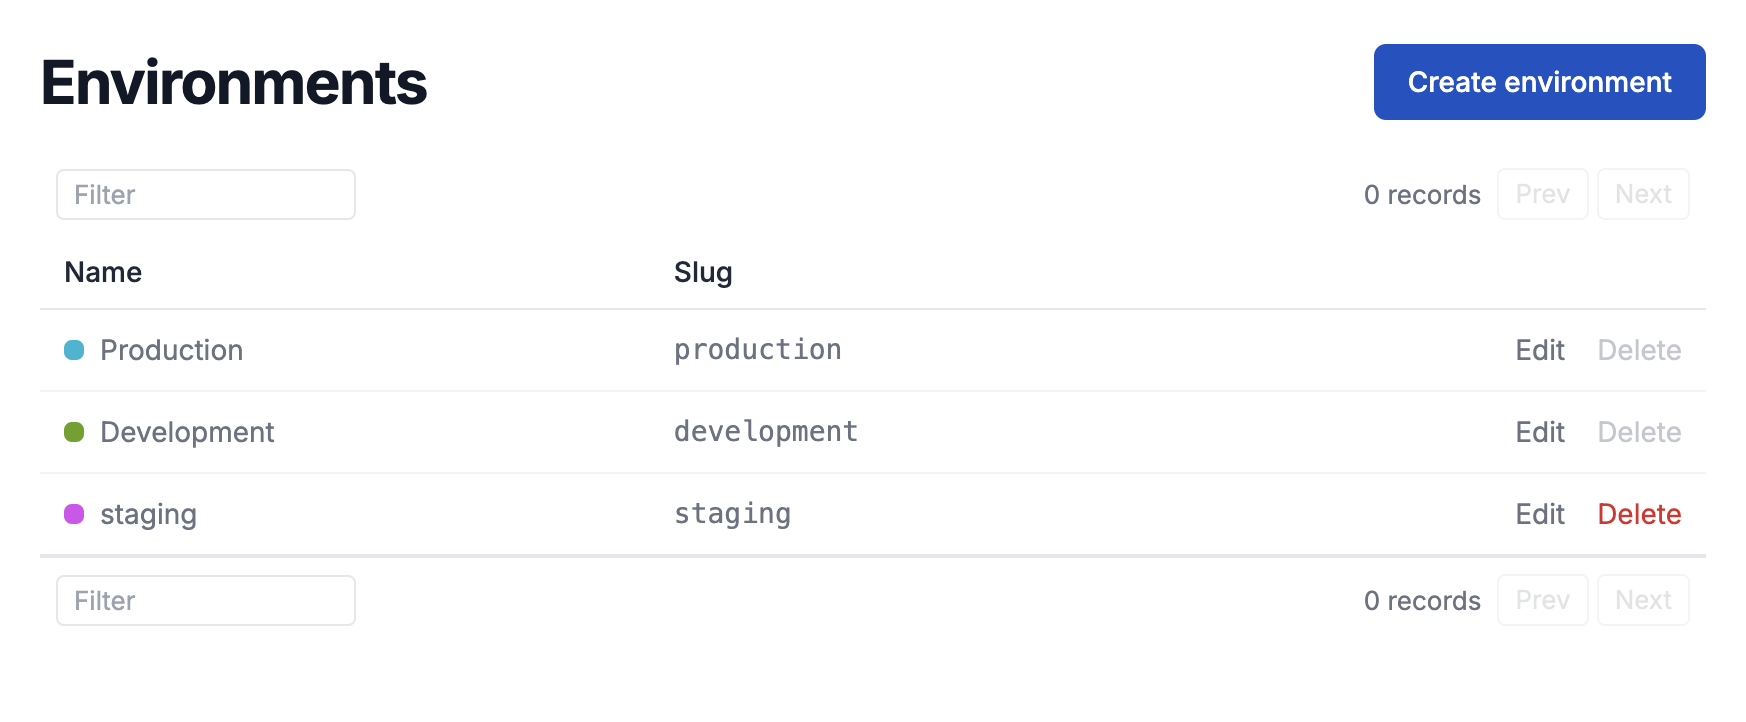1746x722 pixels.
Task: Click the Create environment button
Action: 1538,82
